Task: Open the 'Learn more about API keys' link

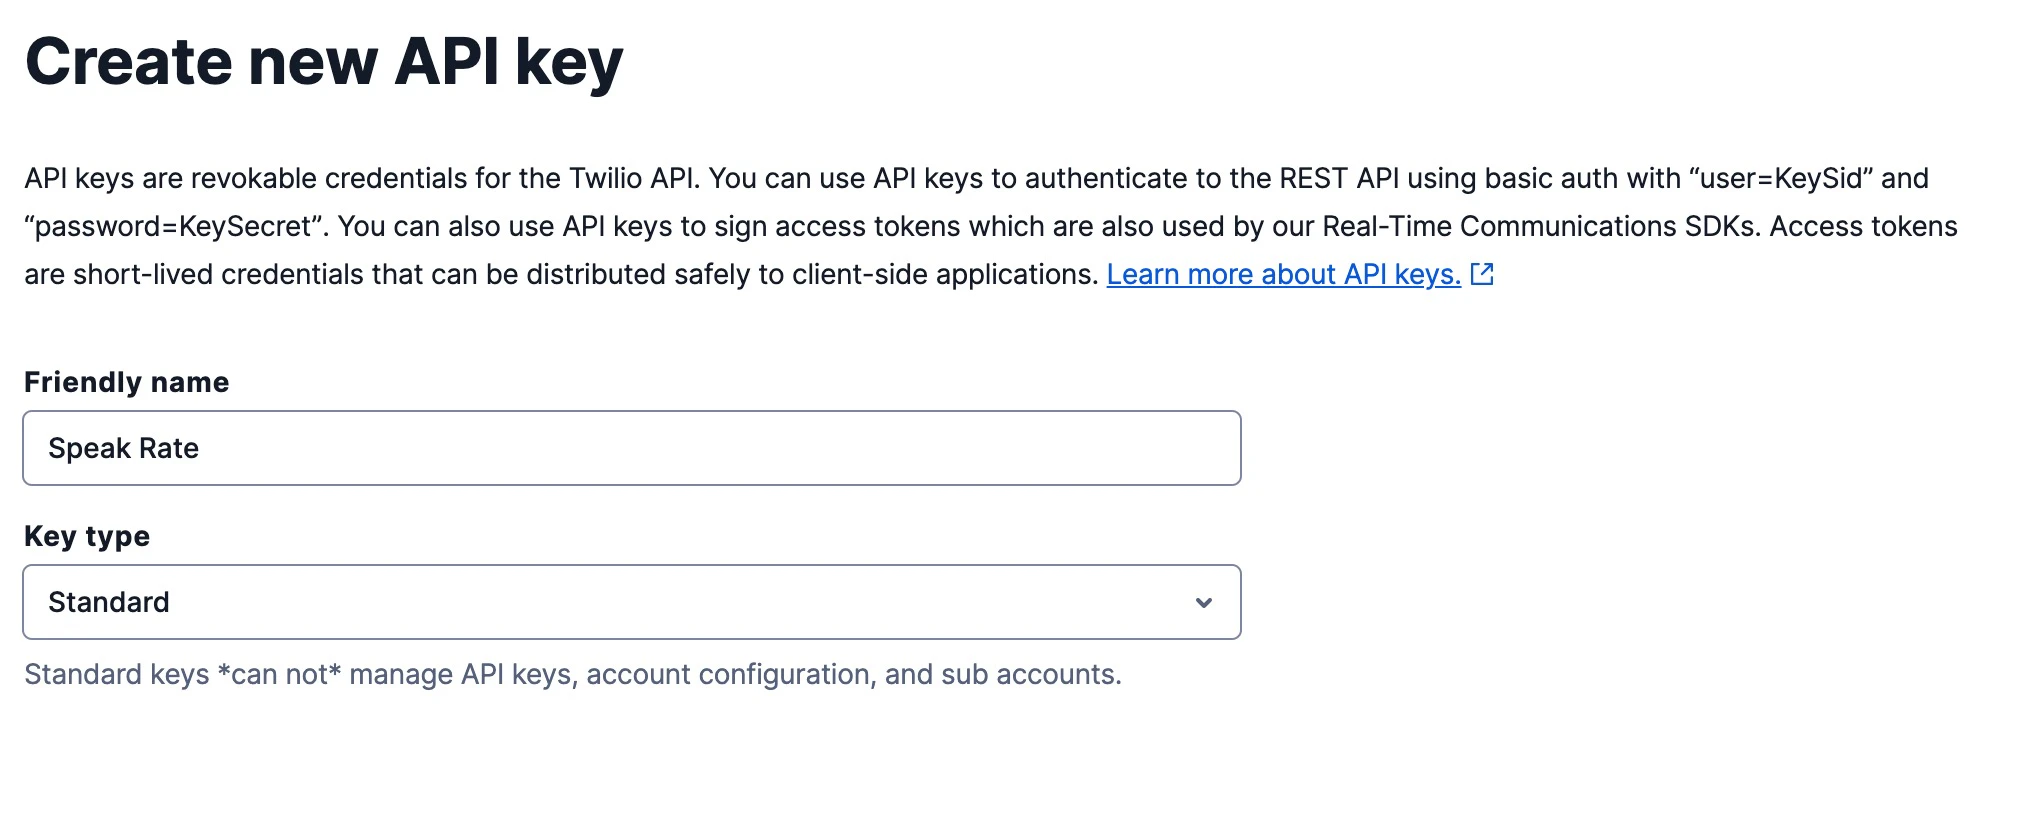Action: point(1283,274)
